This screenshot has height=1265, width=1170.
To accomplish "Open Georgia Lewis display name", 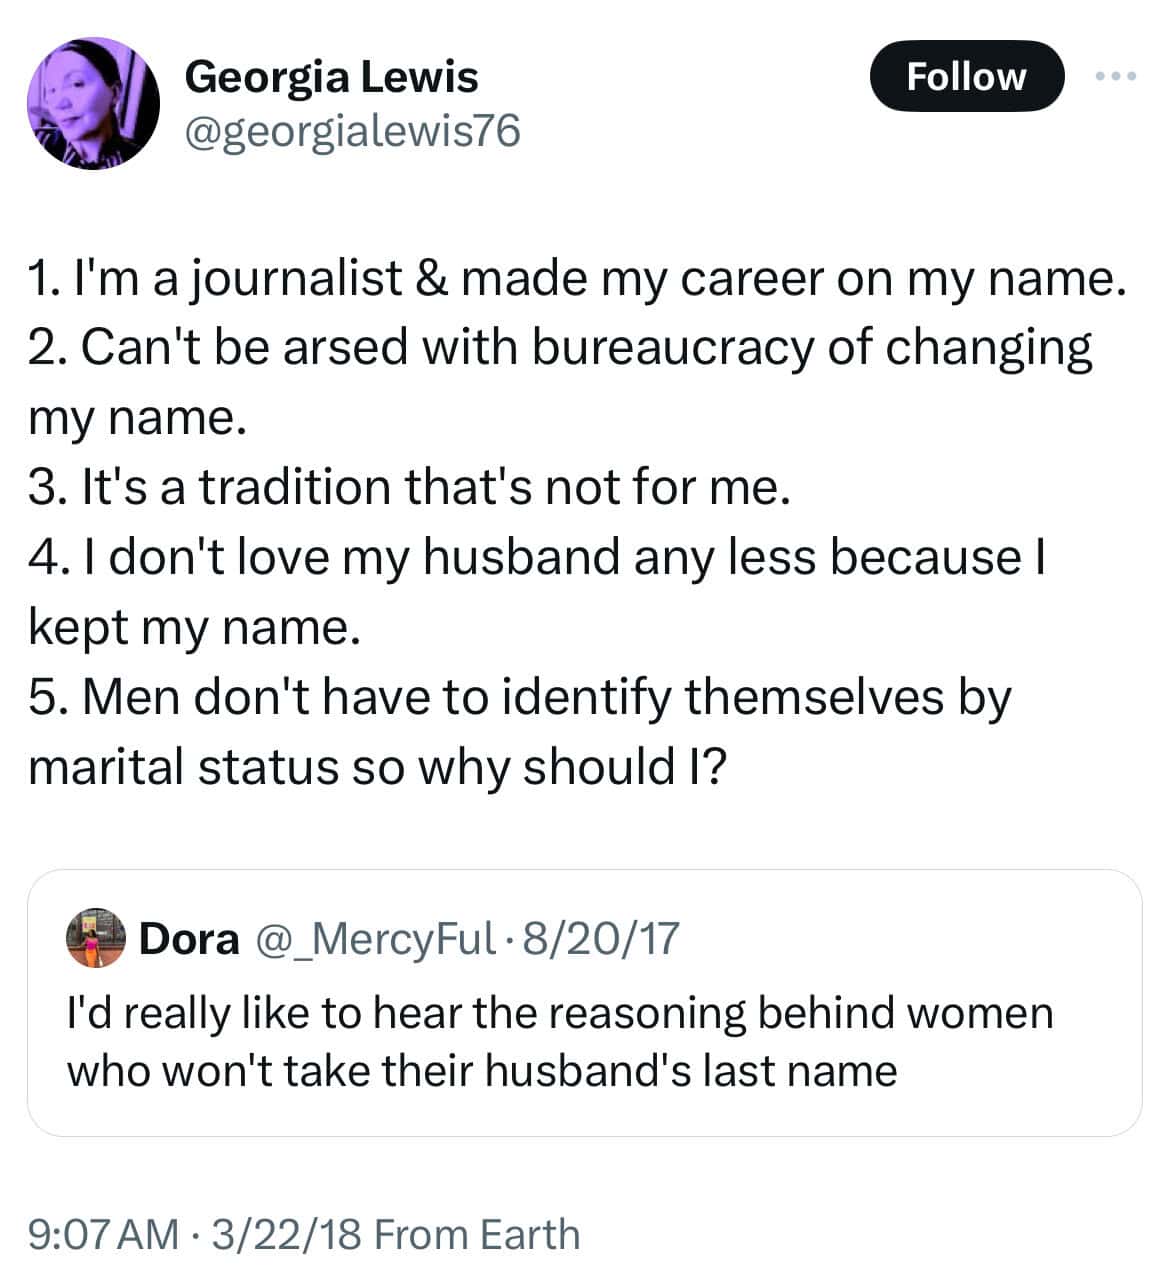I will pyautogui.click(x=331, y=77).
